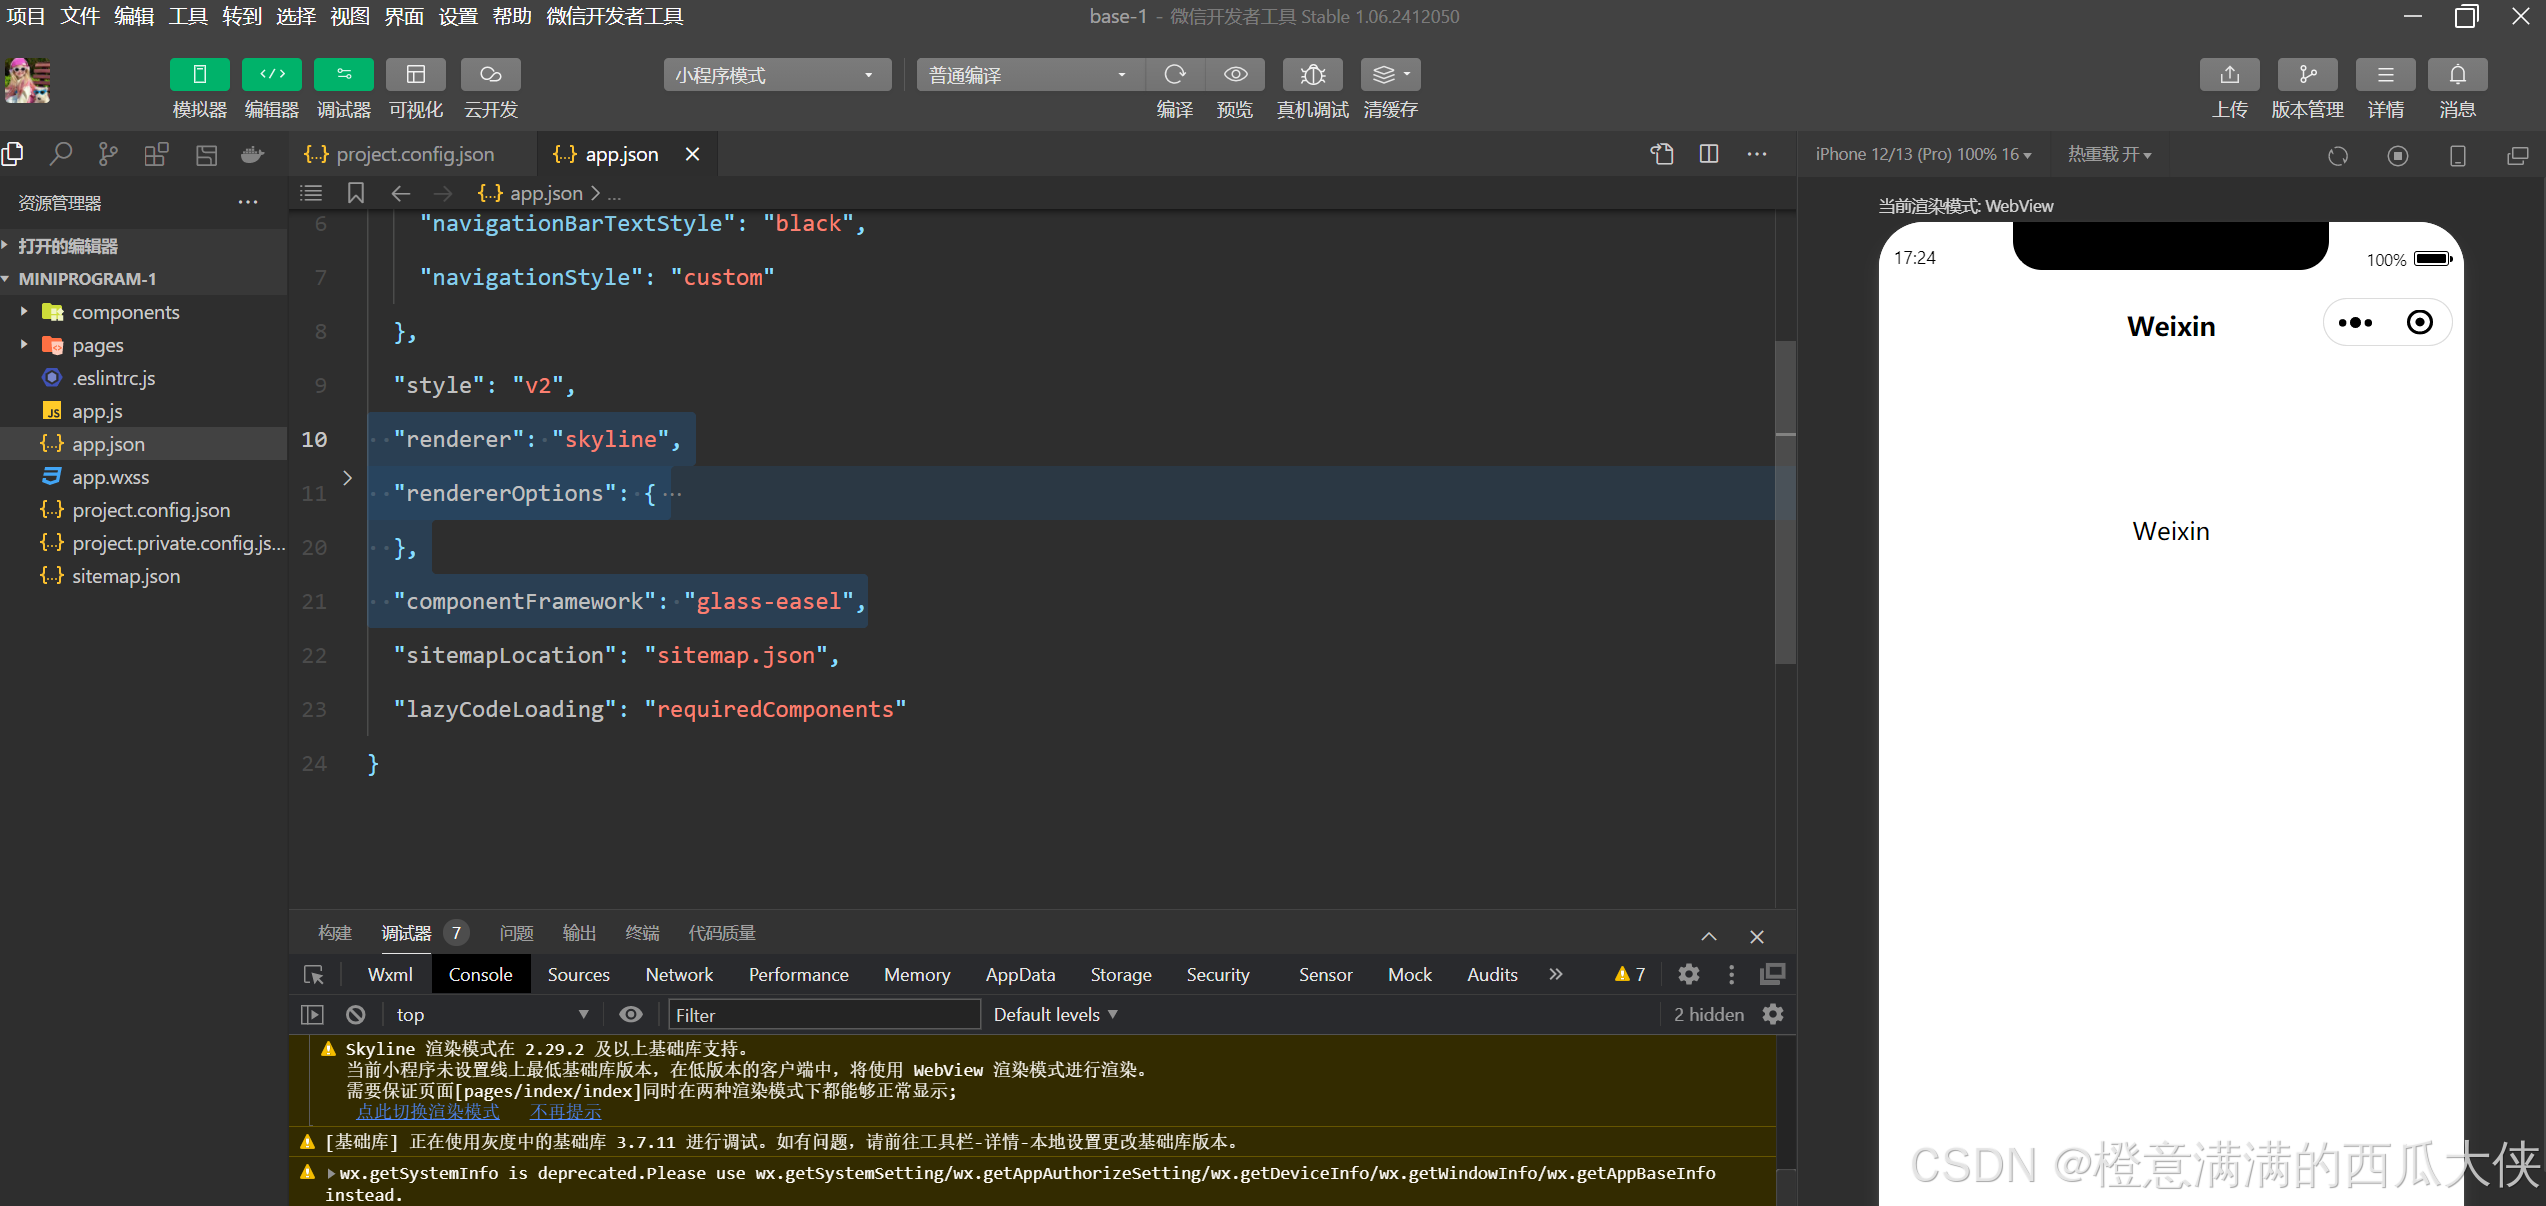Toggle the debugger panel button

point(343,75)
